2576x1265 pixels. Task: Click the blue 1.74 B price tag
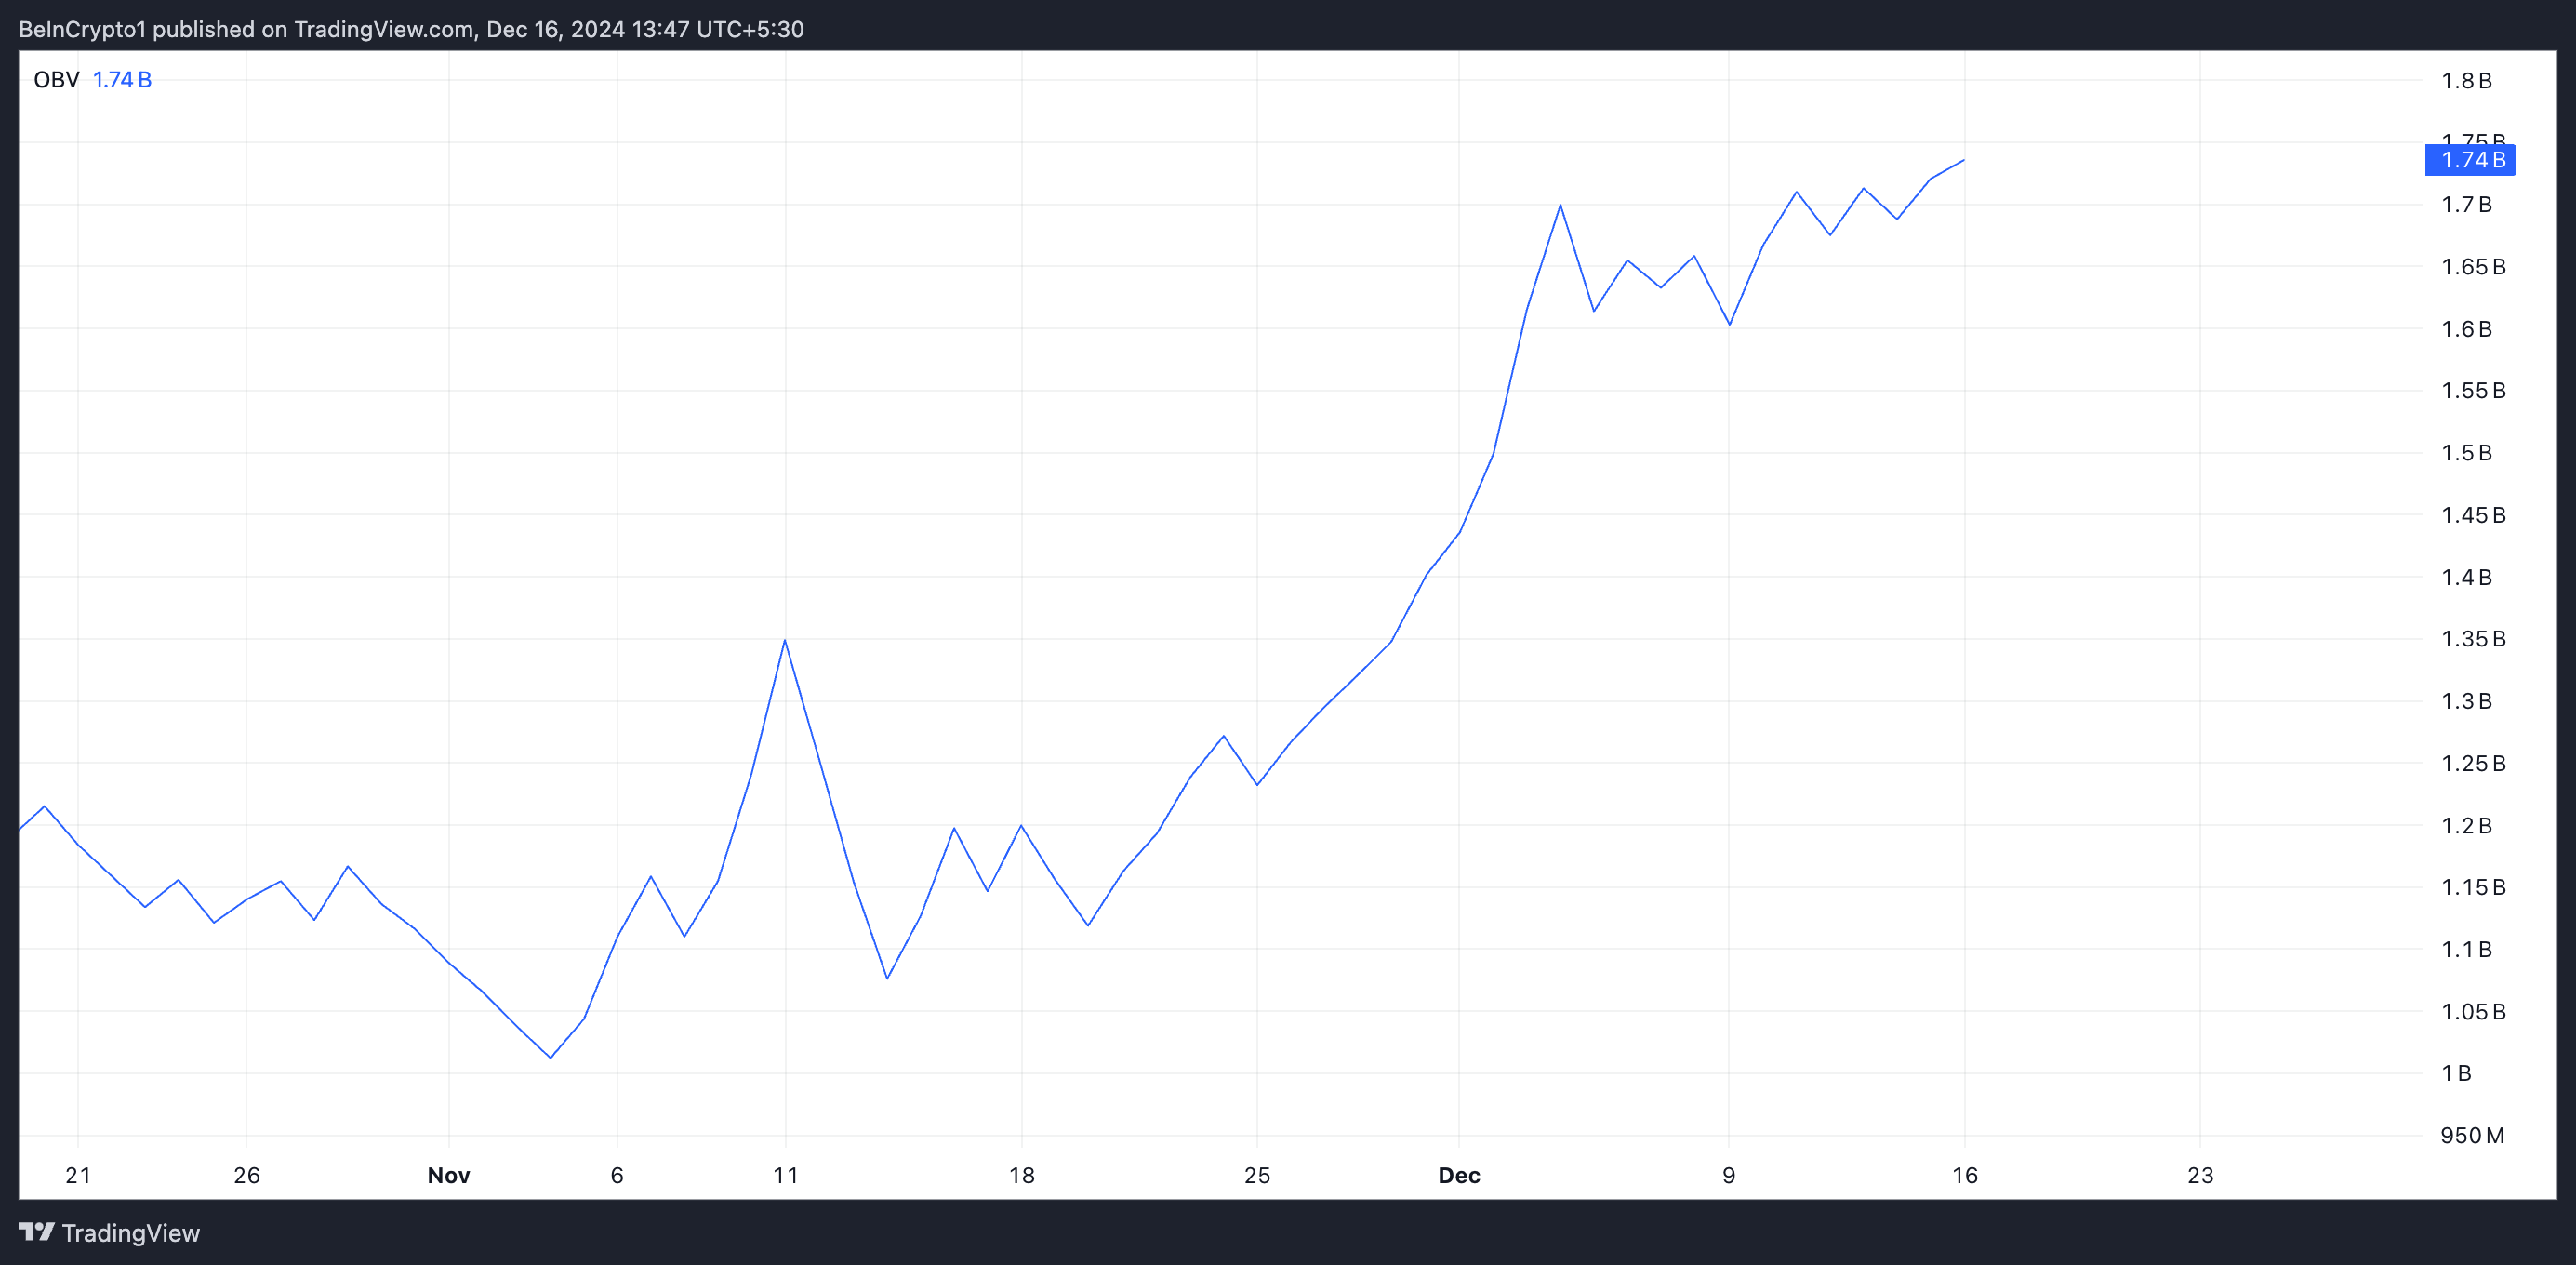coord(2470,160)
